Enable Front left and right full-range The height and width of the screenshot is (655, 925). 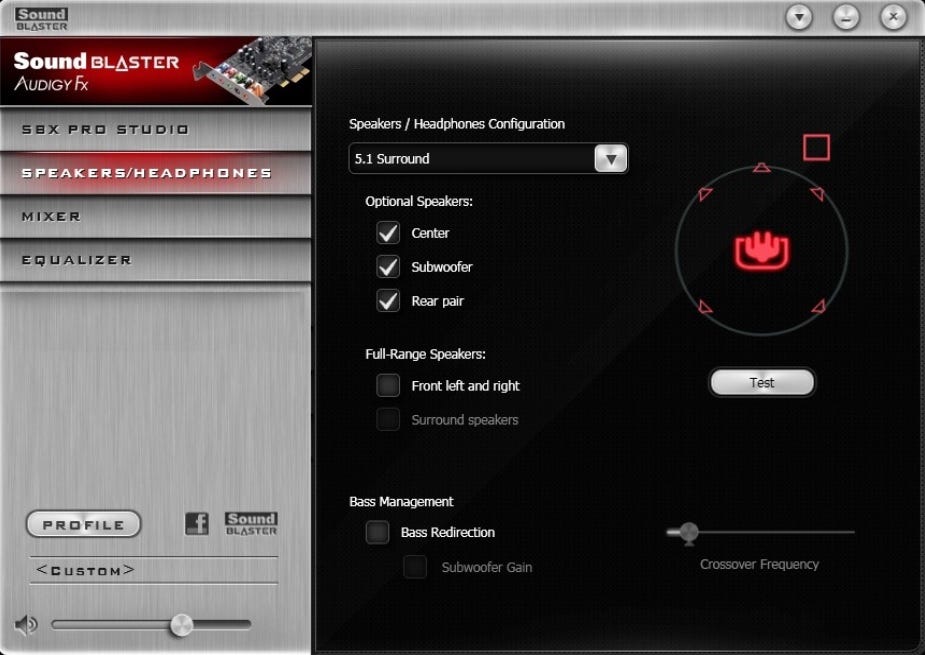[x=388, y=385]
